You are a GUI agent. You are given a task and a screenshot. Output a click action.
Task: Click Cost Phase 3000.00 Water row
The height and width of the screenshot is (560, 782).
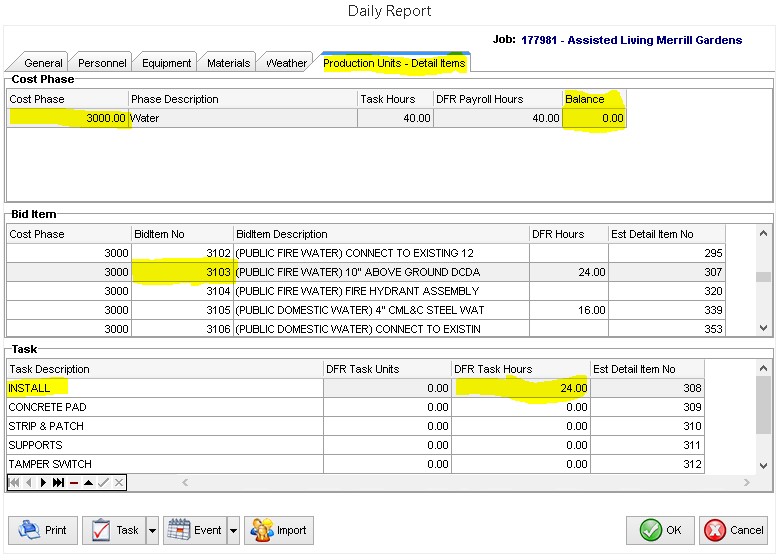tap(316, 118)
